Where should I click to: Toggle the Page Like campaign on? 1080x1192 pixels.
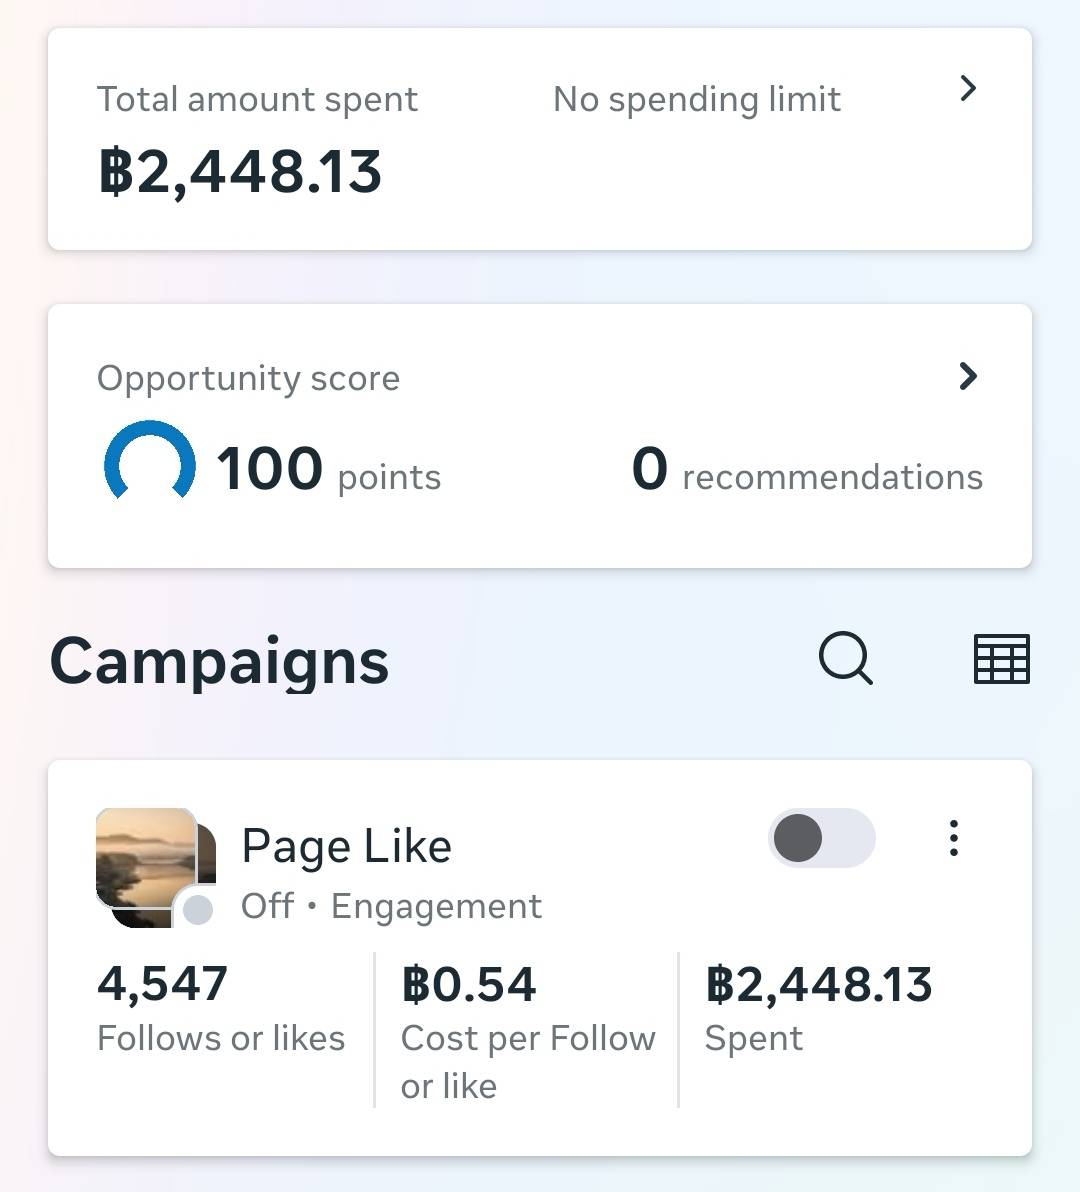tap(821, 838)
